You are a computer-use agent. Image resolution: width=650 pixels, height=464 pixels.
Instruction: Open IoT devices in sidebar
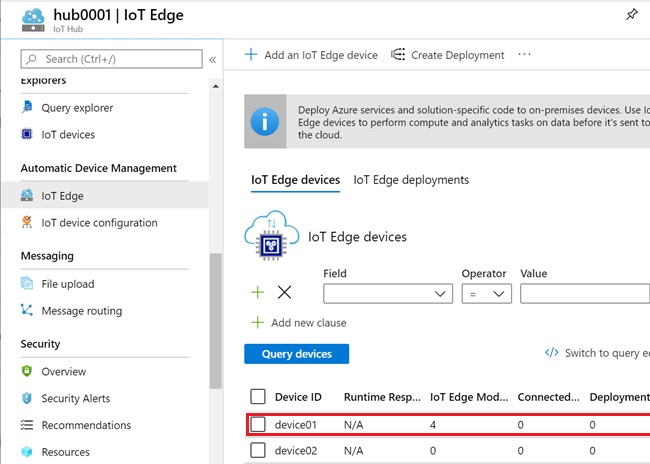pyautogui.click(x=68, y=134)
